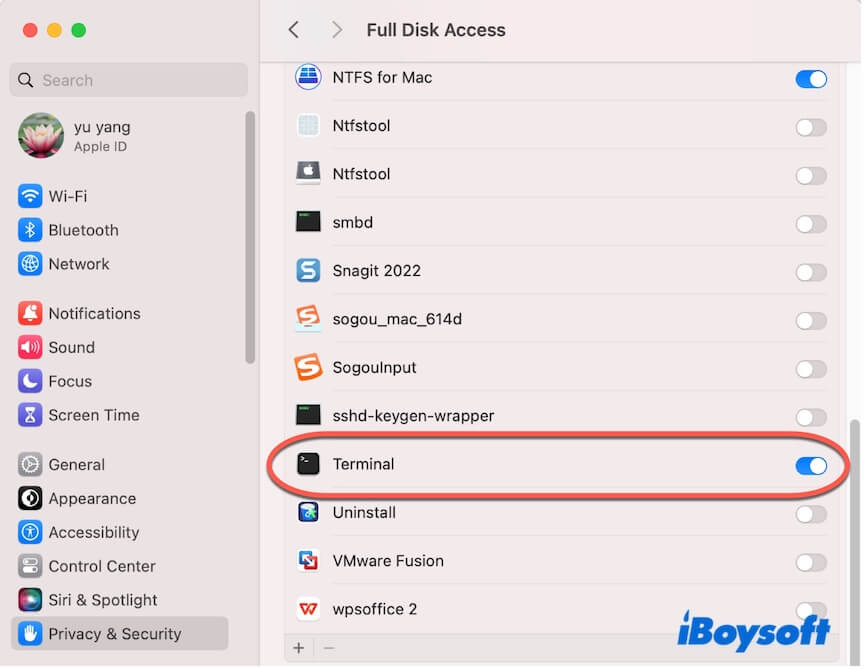This screenshot has width=867, height=669.
Task: Open the yu yang Apple ID profile
Action: pyautogui.click(x=100, y=136)
